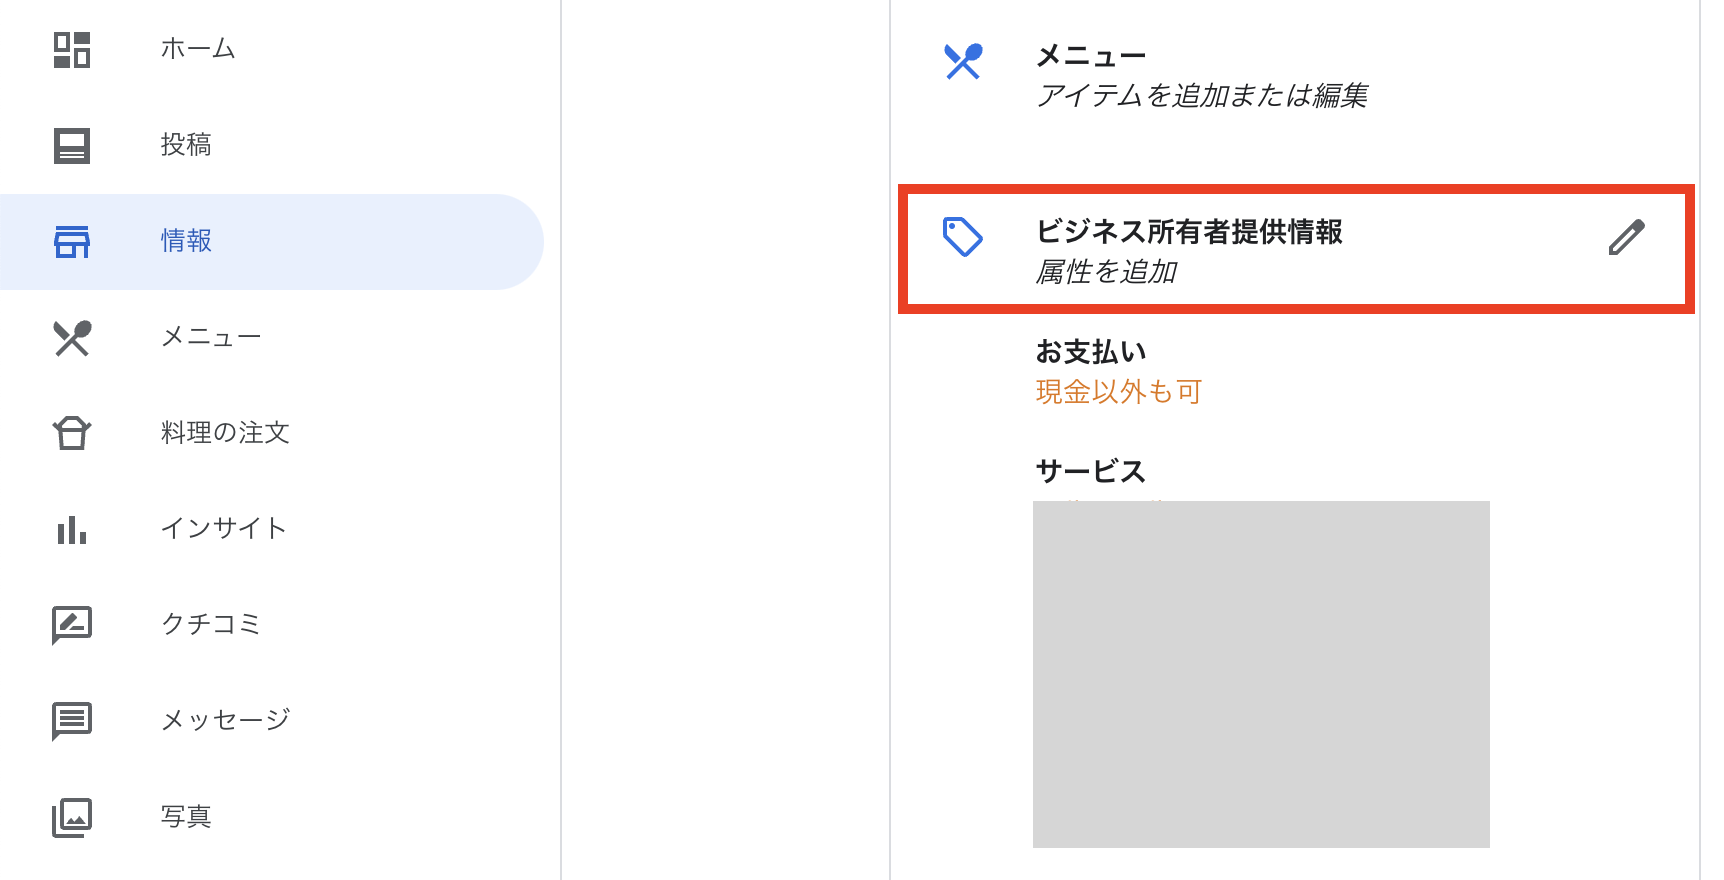Click the messages speech bubble icon
Image resolution: width=1724 pixels, height=880 pixels.
click(71, 720)
